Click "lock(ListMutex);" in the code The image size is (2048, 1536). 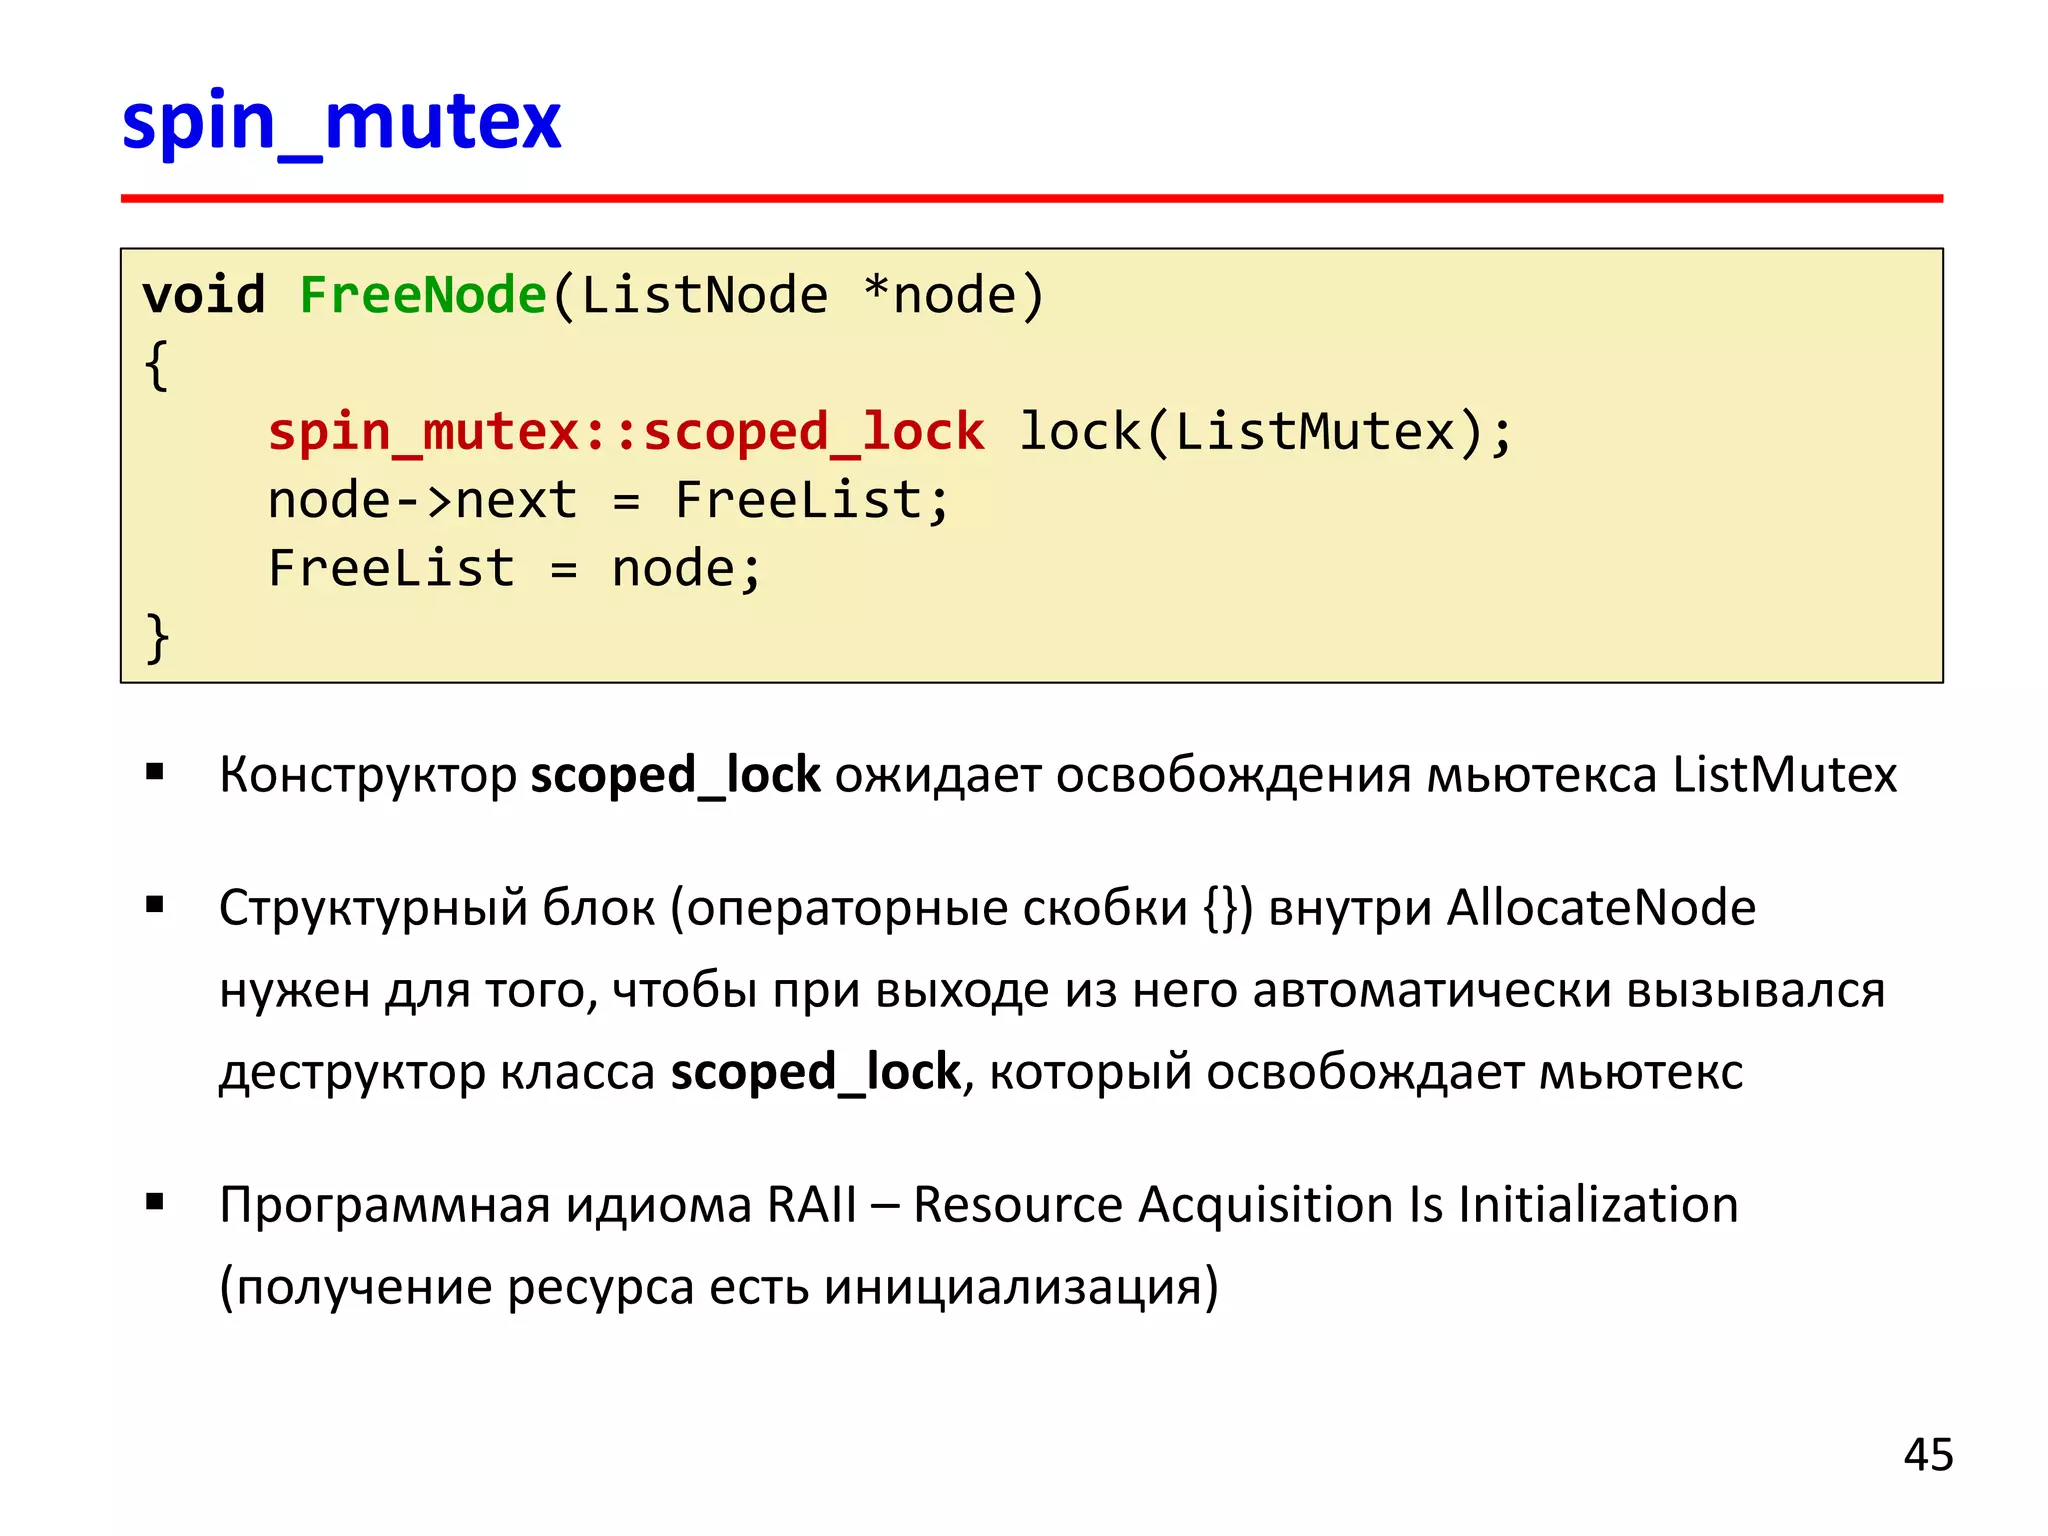coord(1266,433)
